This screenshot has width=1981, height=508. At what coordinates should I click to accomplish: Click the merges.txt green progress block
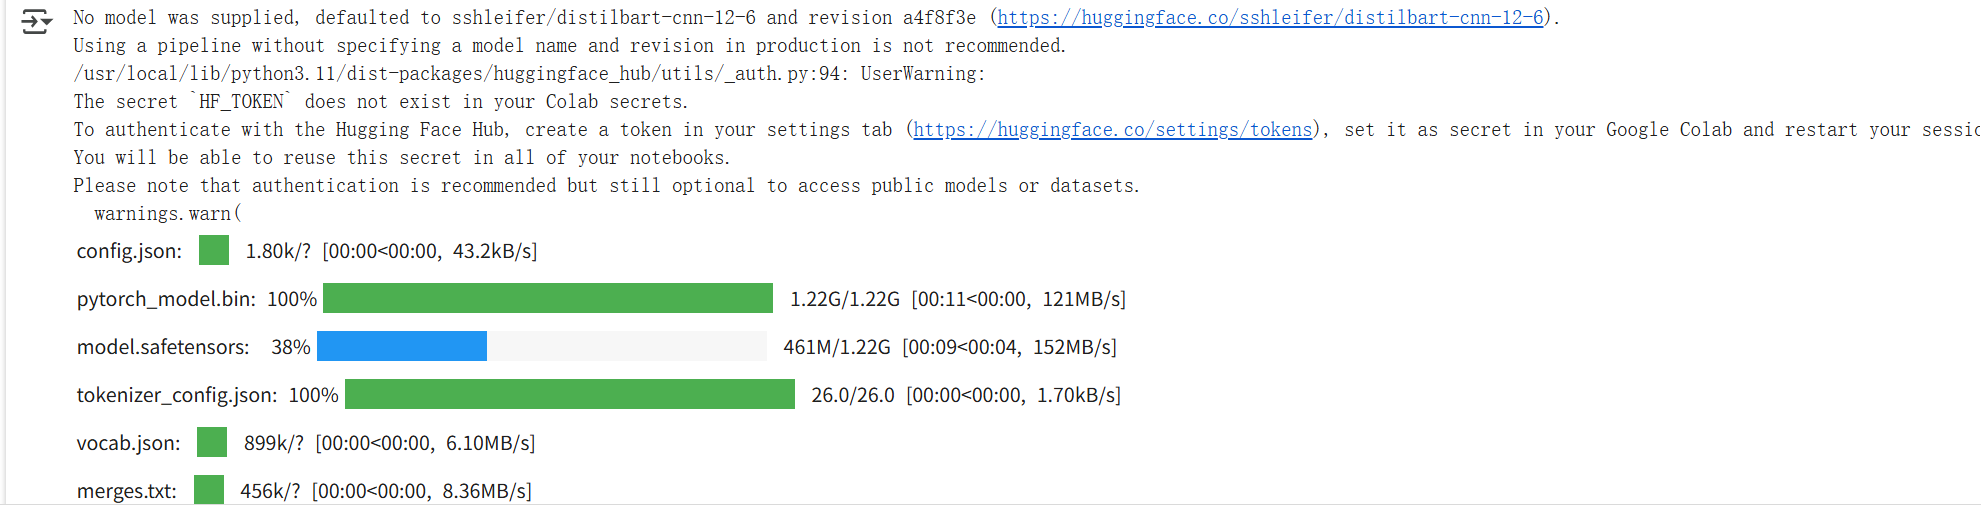tap(209, 491)
